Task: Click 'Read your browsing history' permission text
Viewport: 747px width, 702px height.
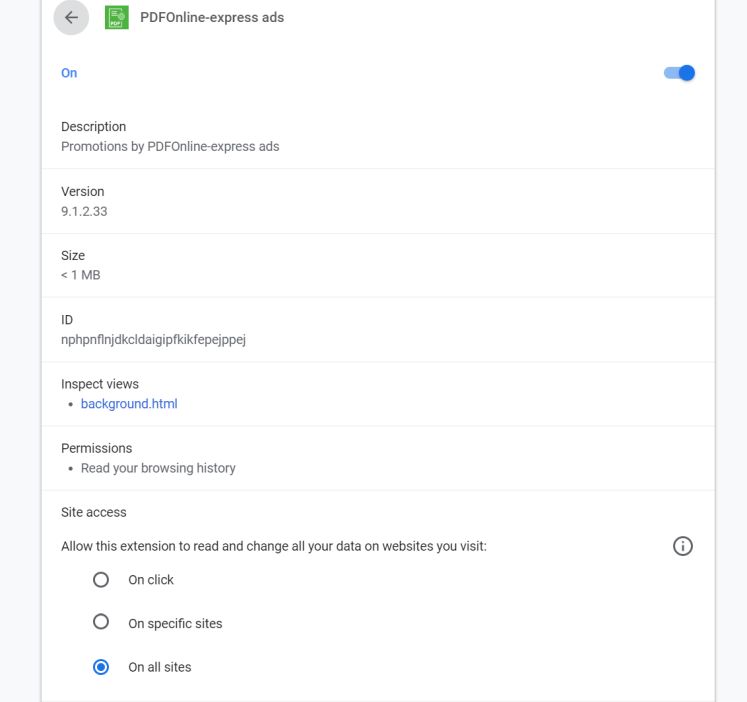Action: 158,468
